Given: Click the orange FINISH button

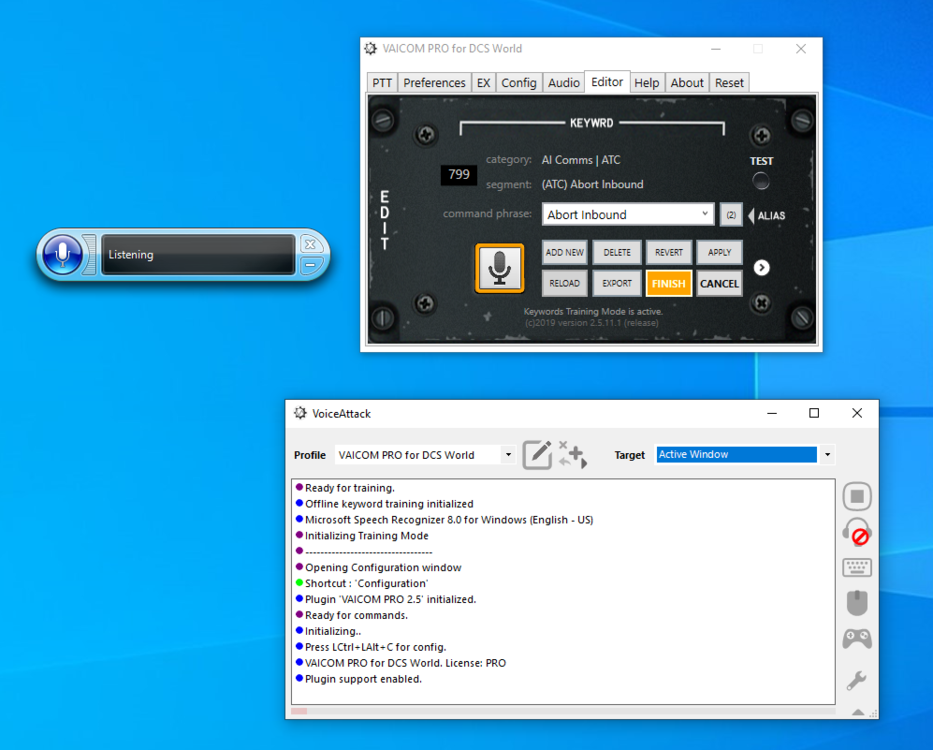Looking at the screenshot, I should [669, 283].
